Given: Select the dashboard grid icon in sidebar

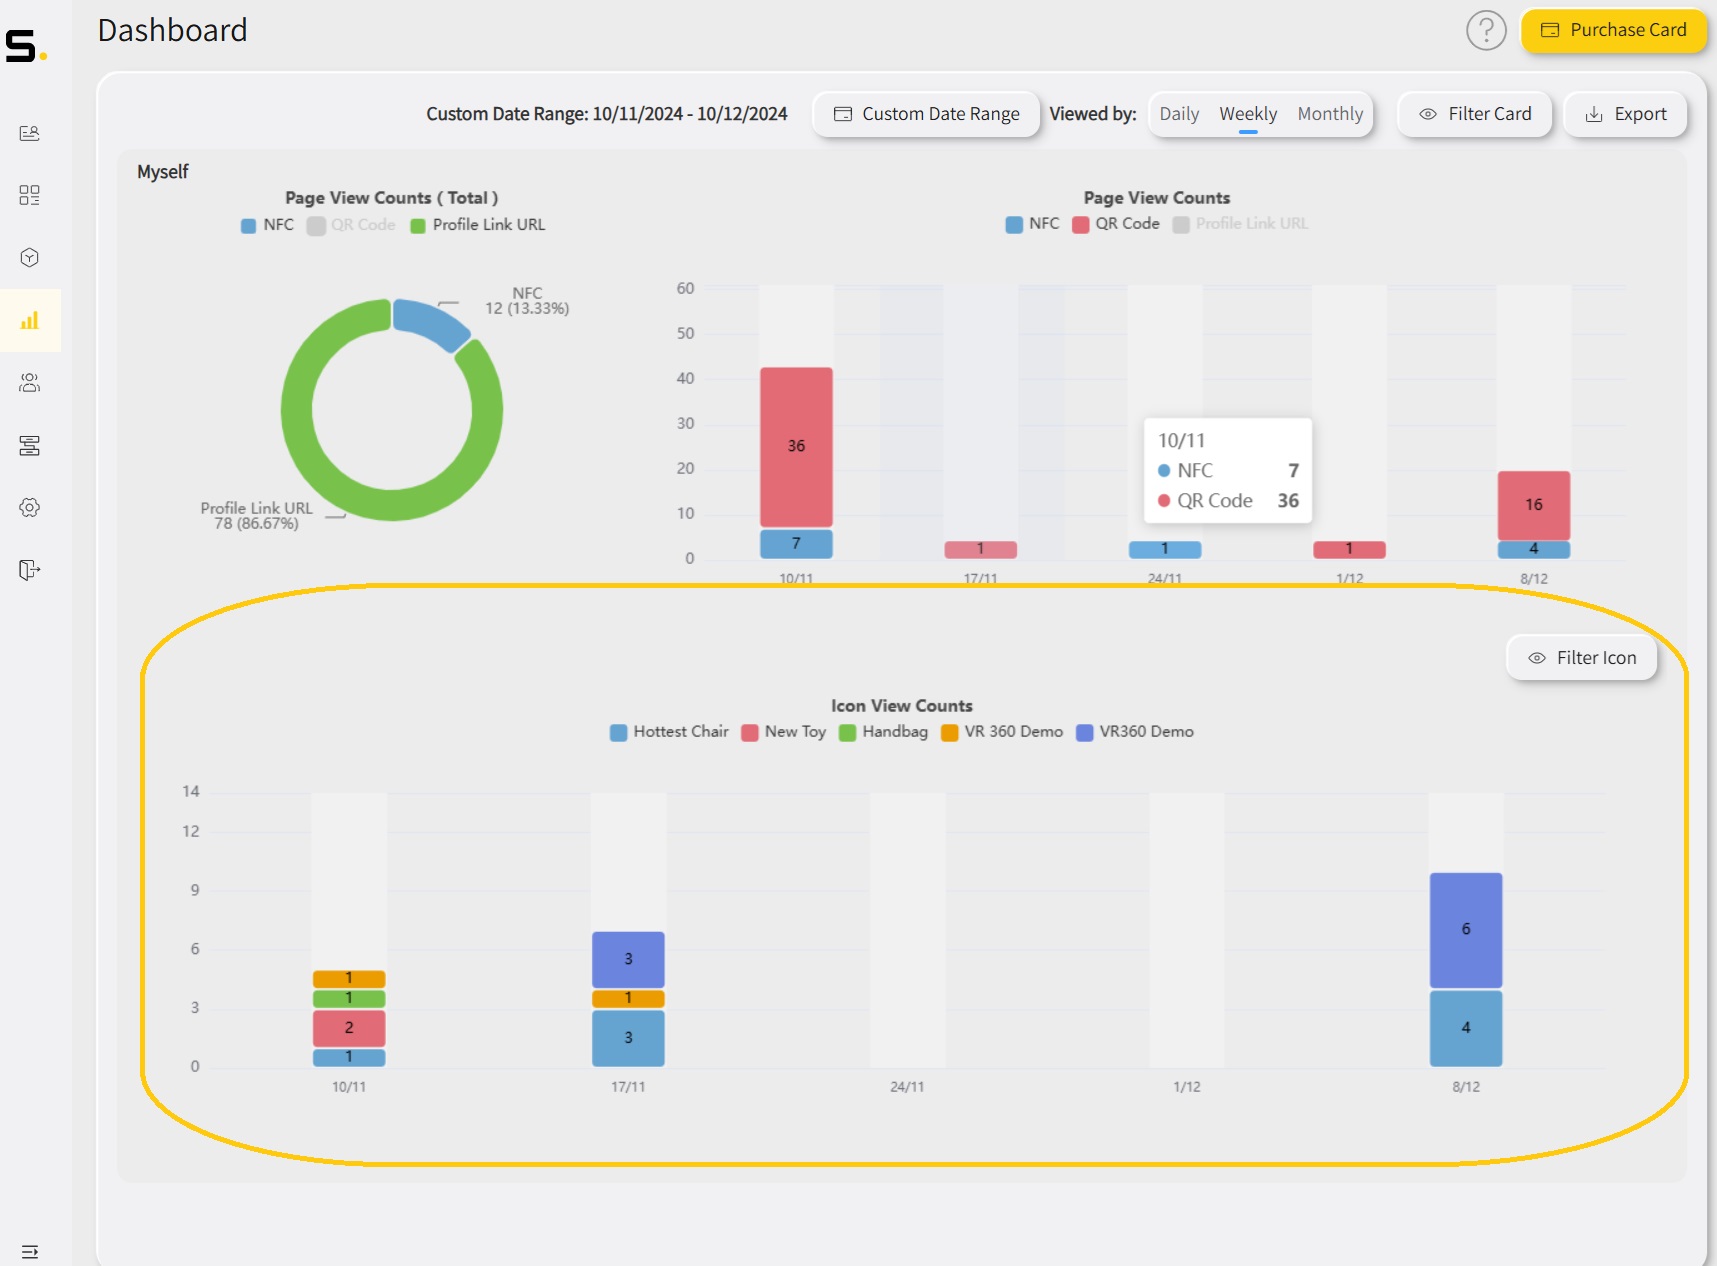Looking at the screenshot, I should 30,196.
